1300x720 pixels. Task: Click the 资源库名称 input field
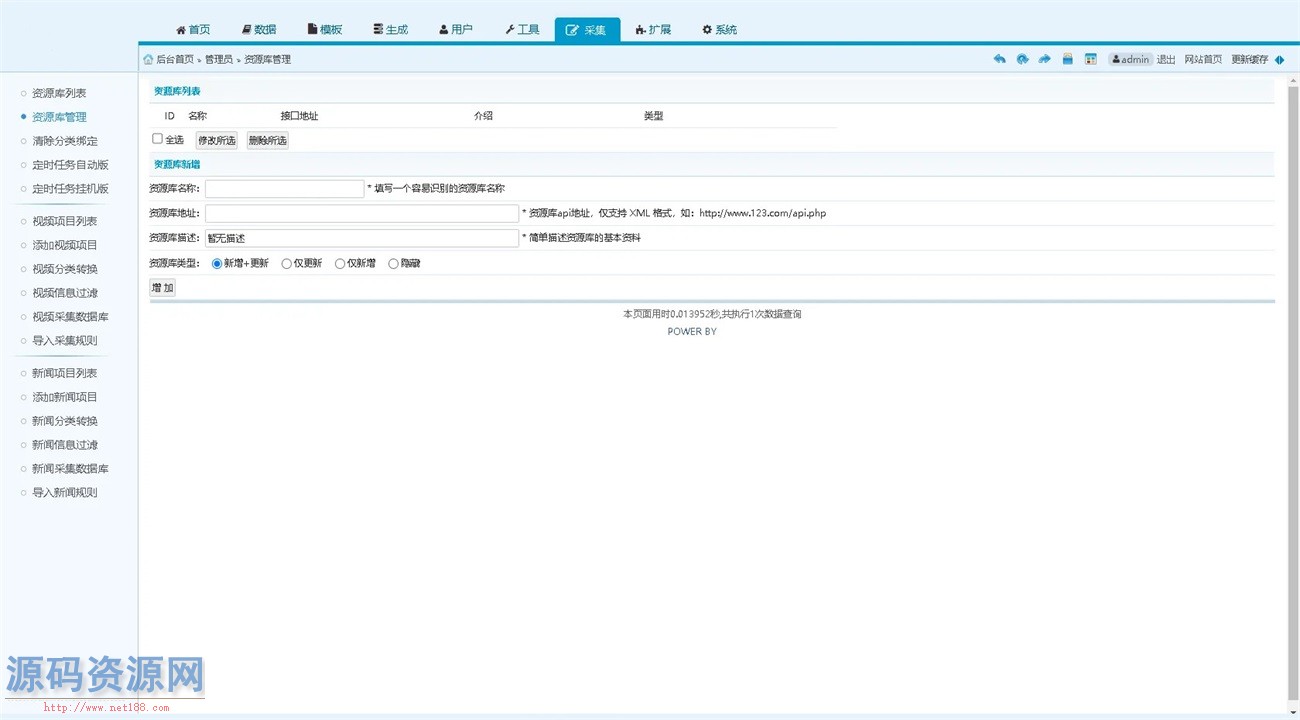[285, 188]
